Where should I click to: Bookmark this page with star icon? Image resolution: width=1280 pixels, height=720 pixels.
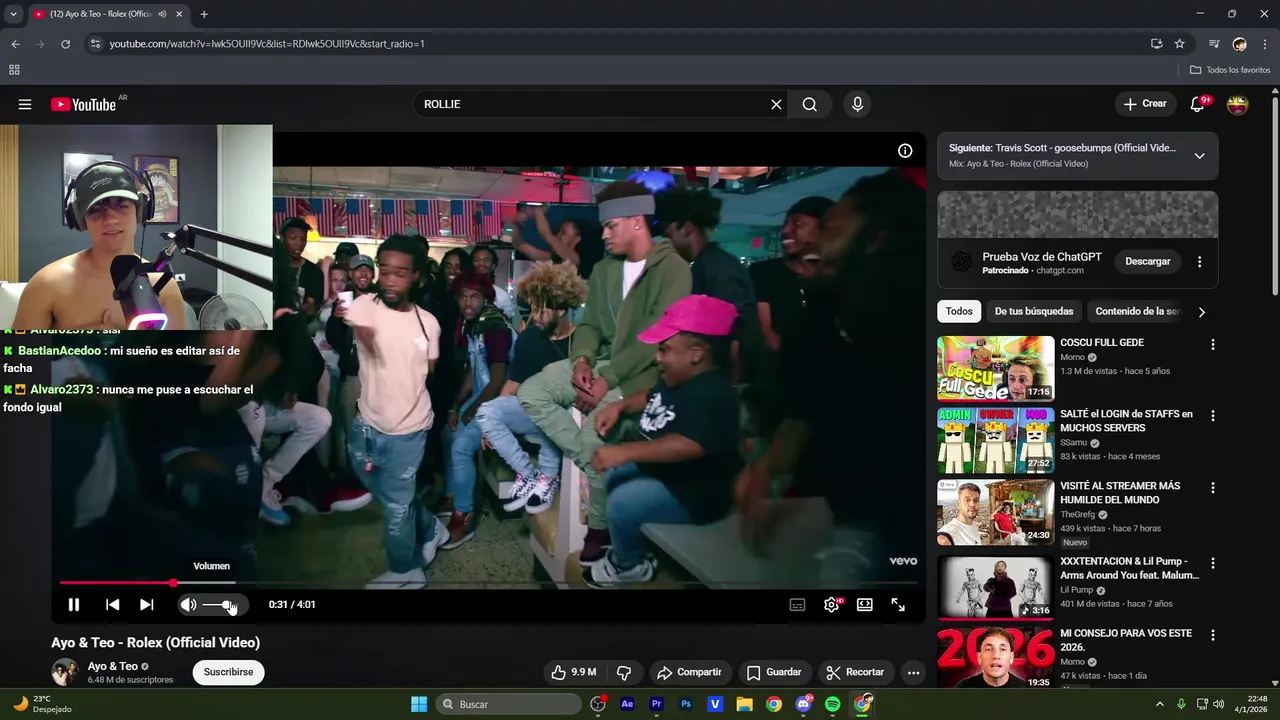point(1179,44)
